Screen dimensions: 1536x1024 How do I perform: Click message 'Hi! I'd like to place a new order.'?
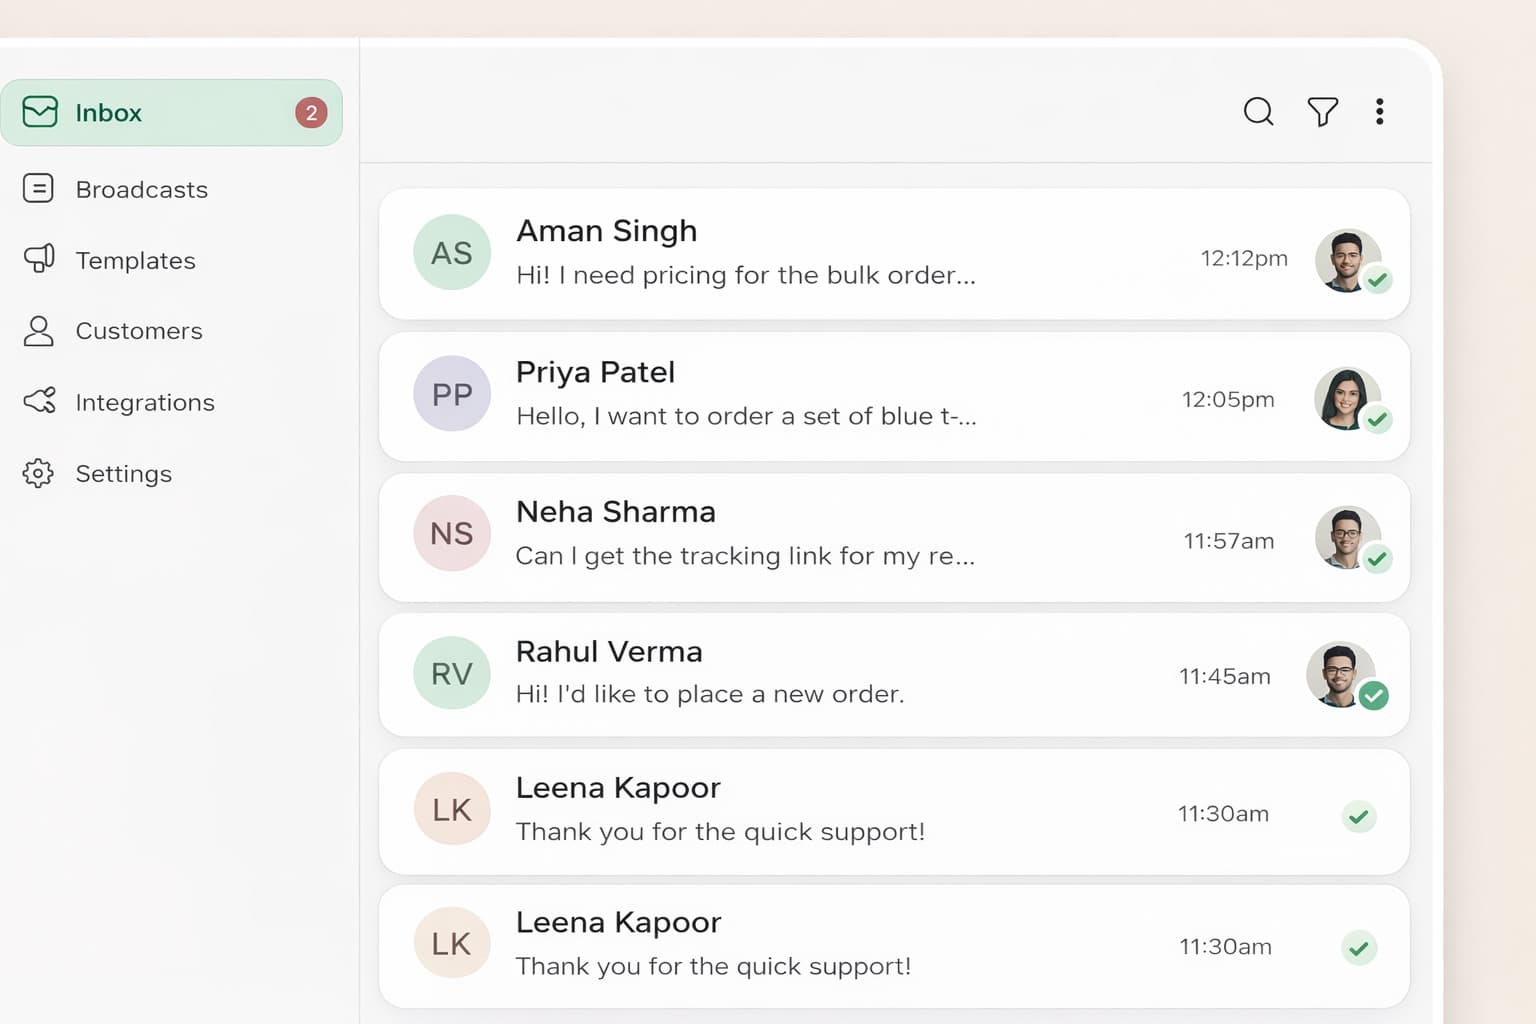pyautogui.click(x=710, y=694)
